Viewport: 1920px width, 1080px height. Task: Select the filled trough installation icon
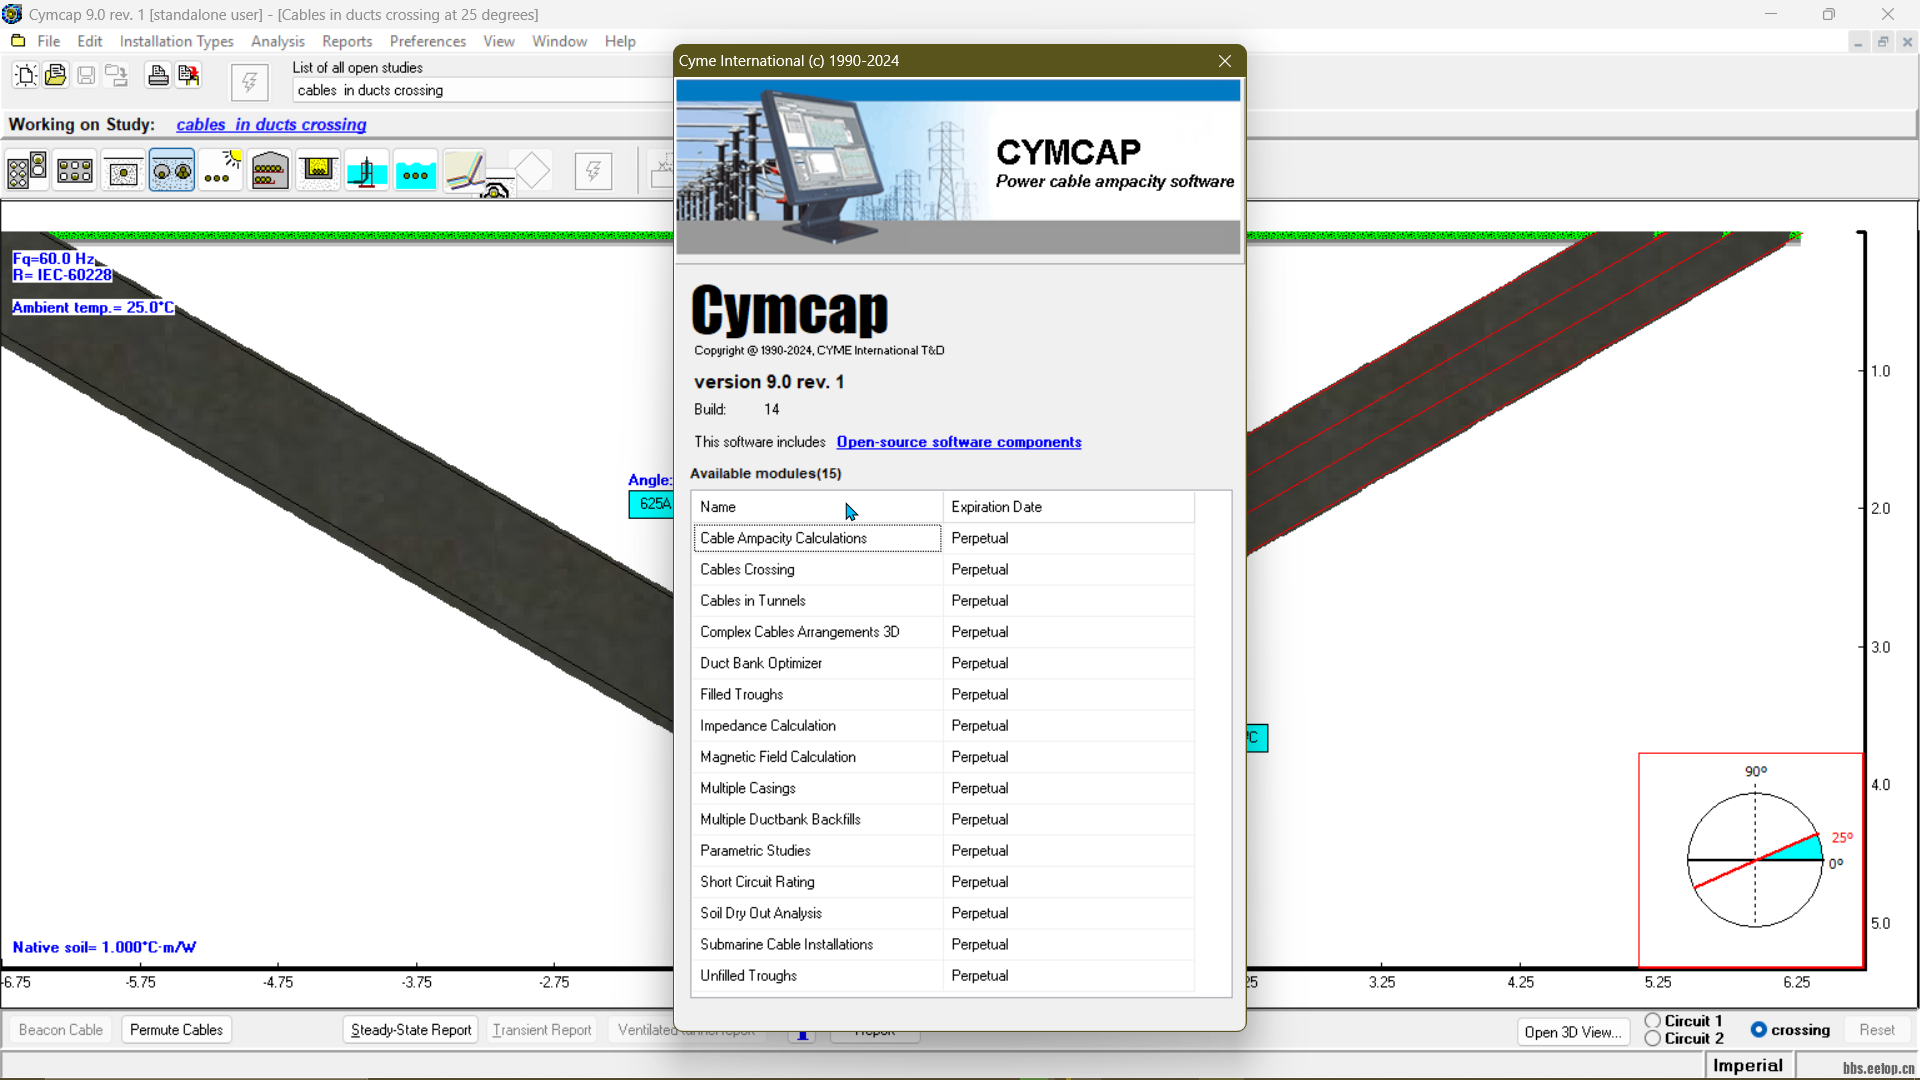[x=318, y=171]
